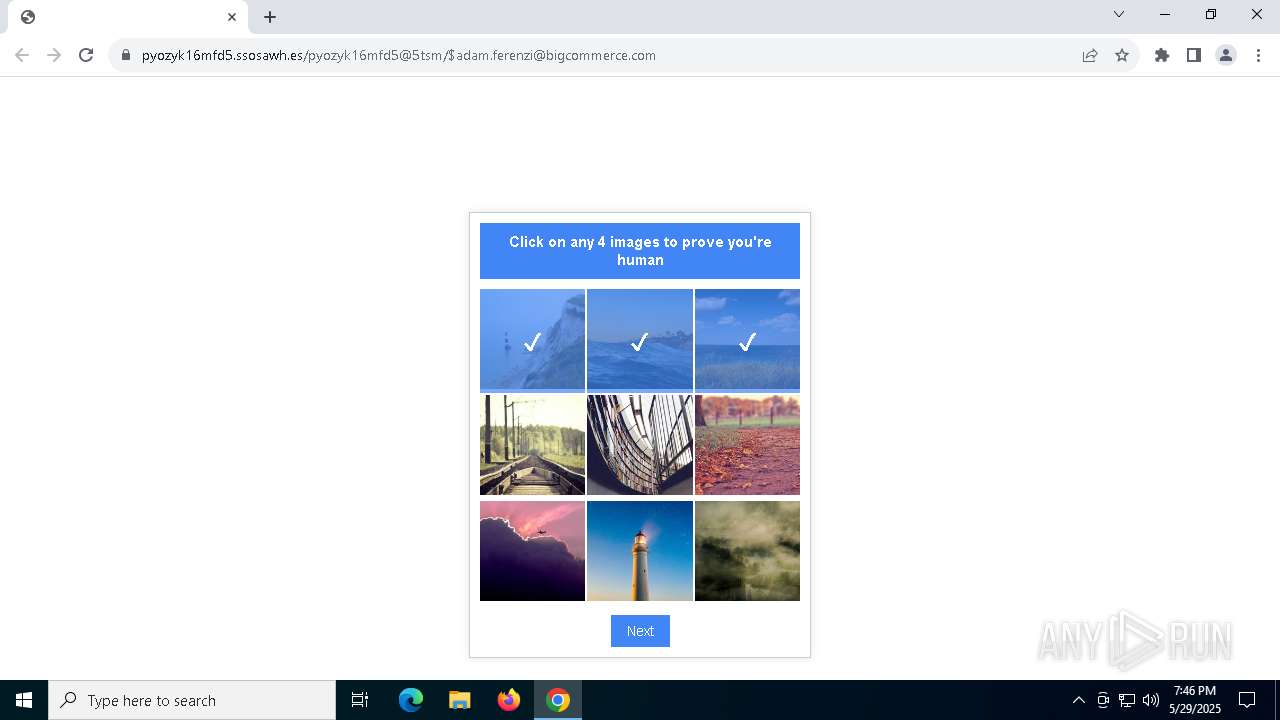Open File Explorer from taskbar
The width and height of the screenshot is (1280, 720).
tap(459, 700)
